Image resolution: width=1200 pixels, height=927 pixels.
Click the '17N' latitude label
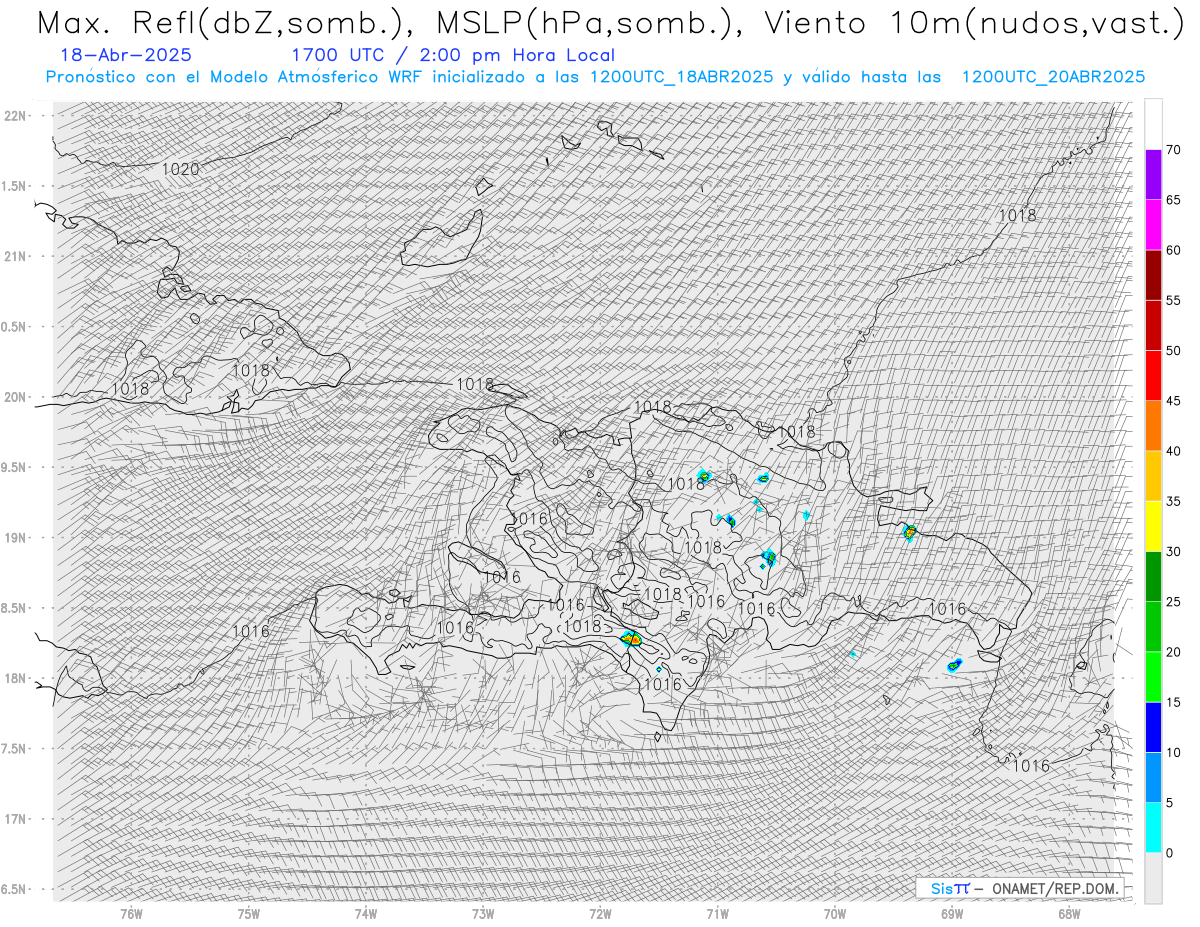[16, 819]
